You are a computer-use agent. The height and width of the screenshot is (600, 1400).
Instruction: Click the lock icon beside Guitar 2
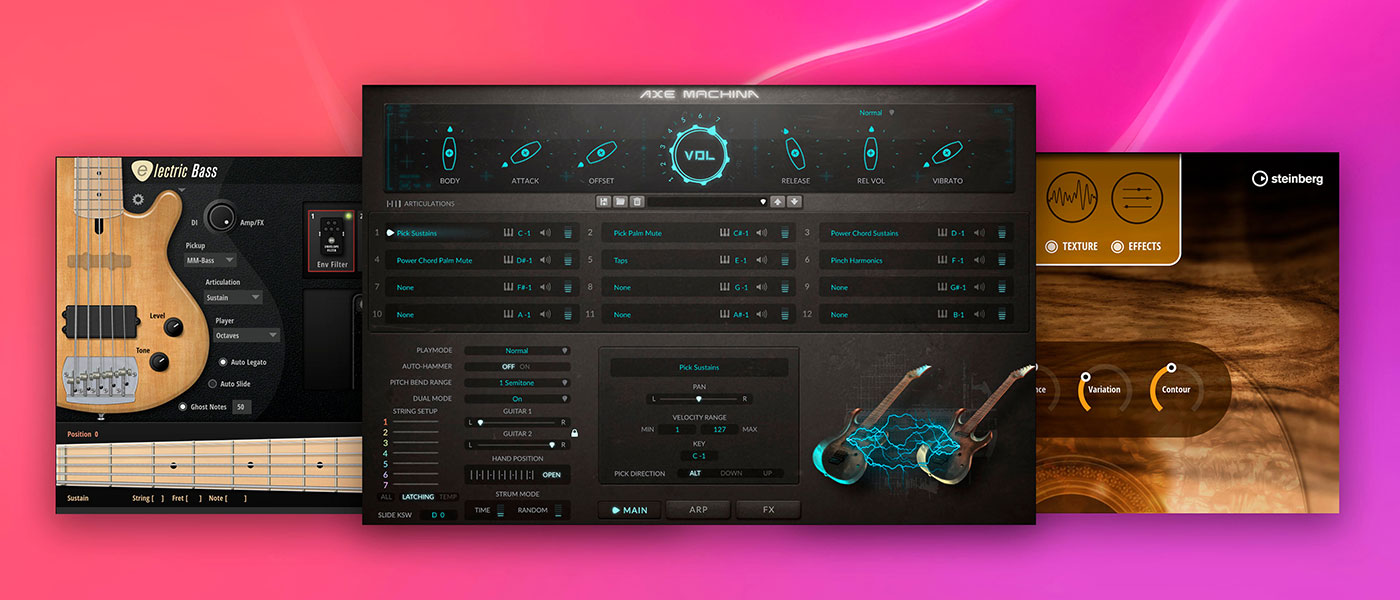(574, 433)
